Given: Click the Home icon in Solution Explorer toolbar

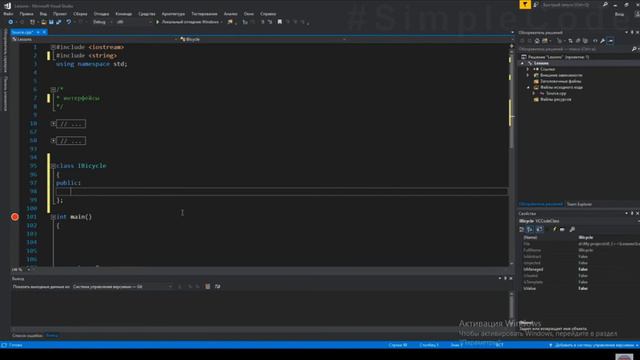Looking at the screenshot, I should point(537,41).
